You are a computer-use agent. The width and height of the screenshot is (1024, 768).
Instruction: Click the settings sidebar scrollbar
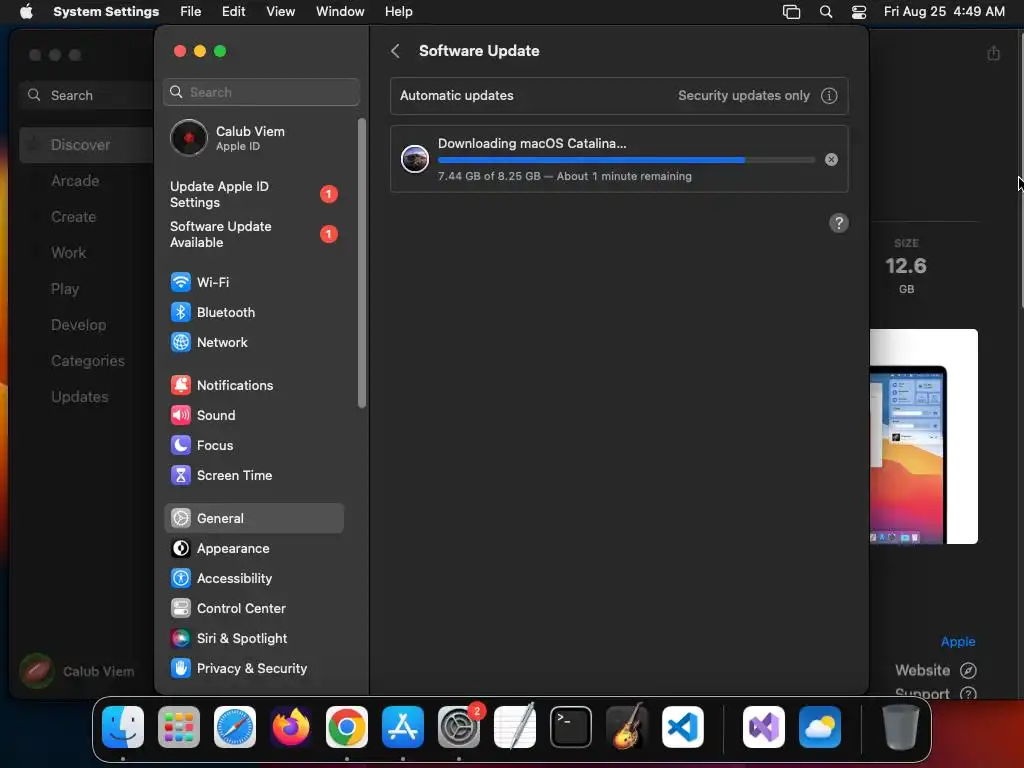[x=362, y=263]
